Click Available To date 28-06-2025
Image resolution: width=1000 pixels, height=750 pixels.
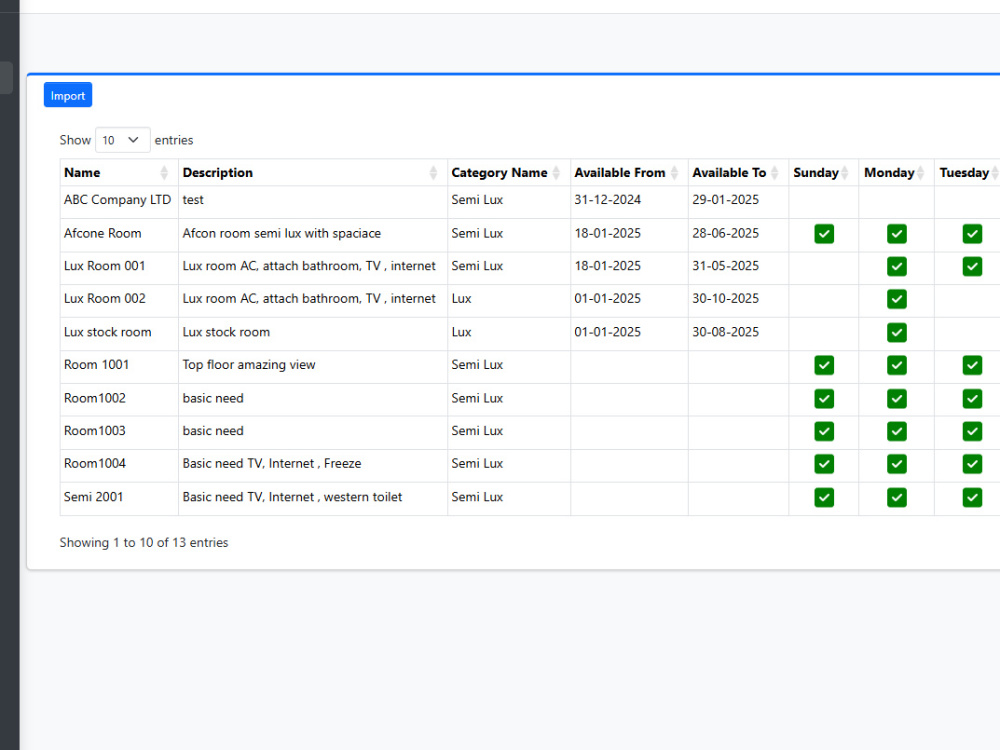click(725, 233)
